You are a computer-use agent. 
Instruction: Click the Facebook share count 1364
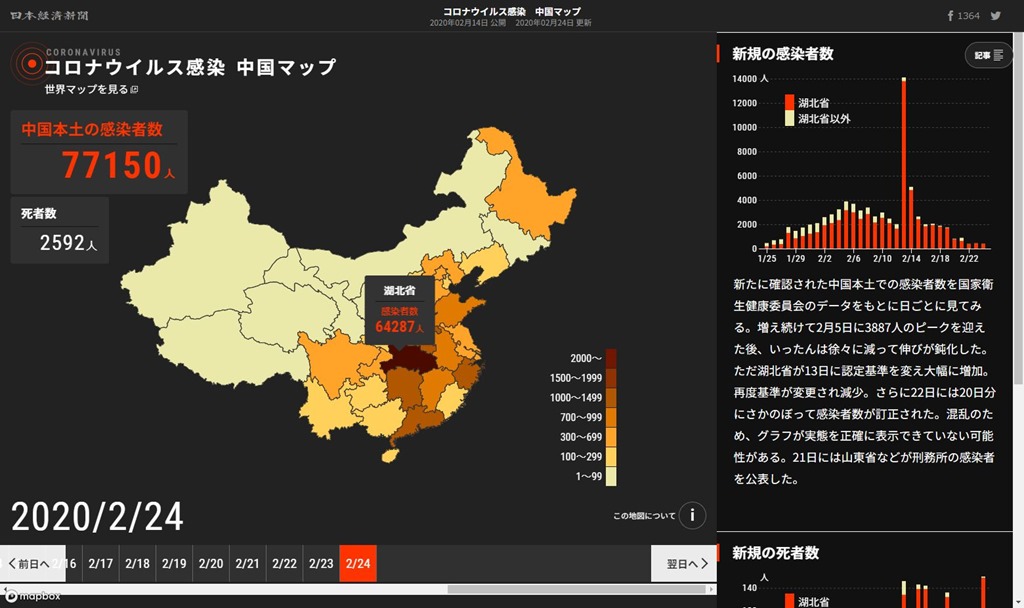(x=968, y=16)
